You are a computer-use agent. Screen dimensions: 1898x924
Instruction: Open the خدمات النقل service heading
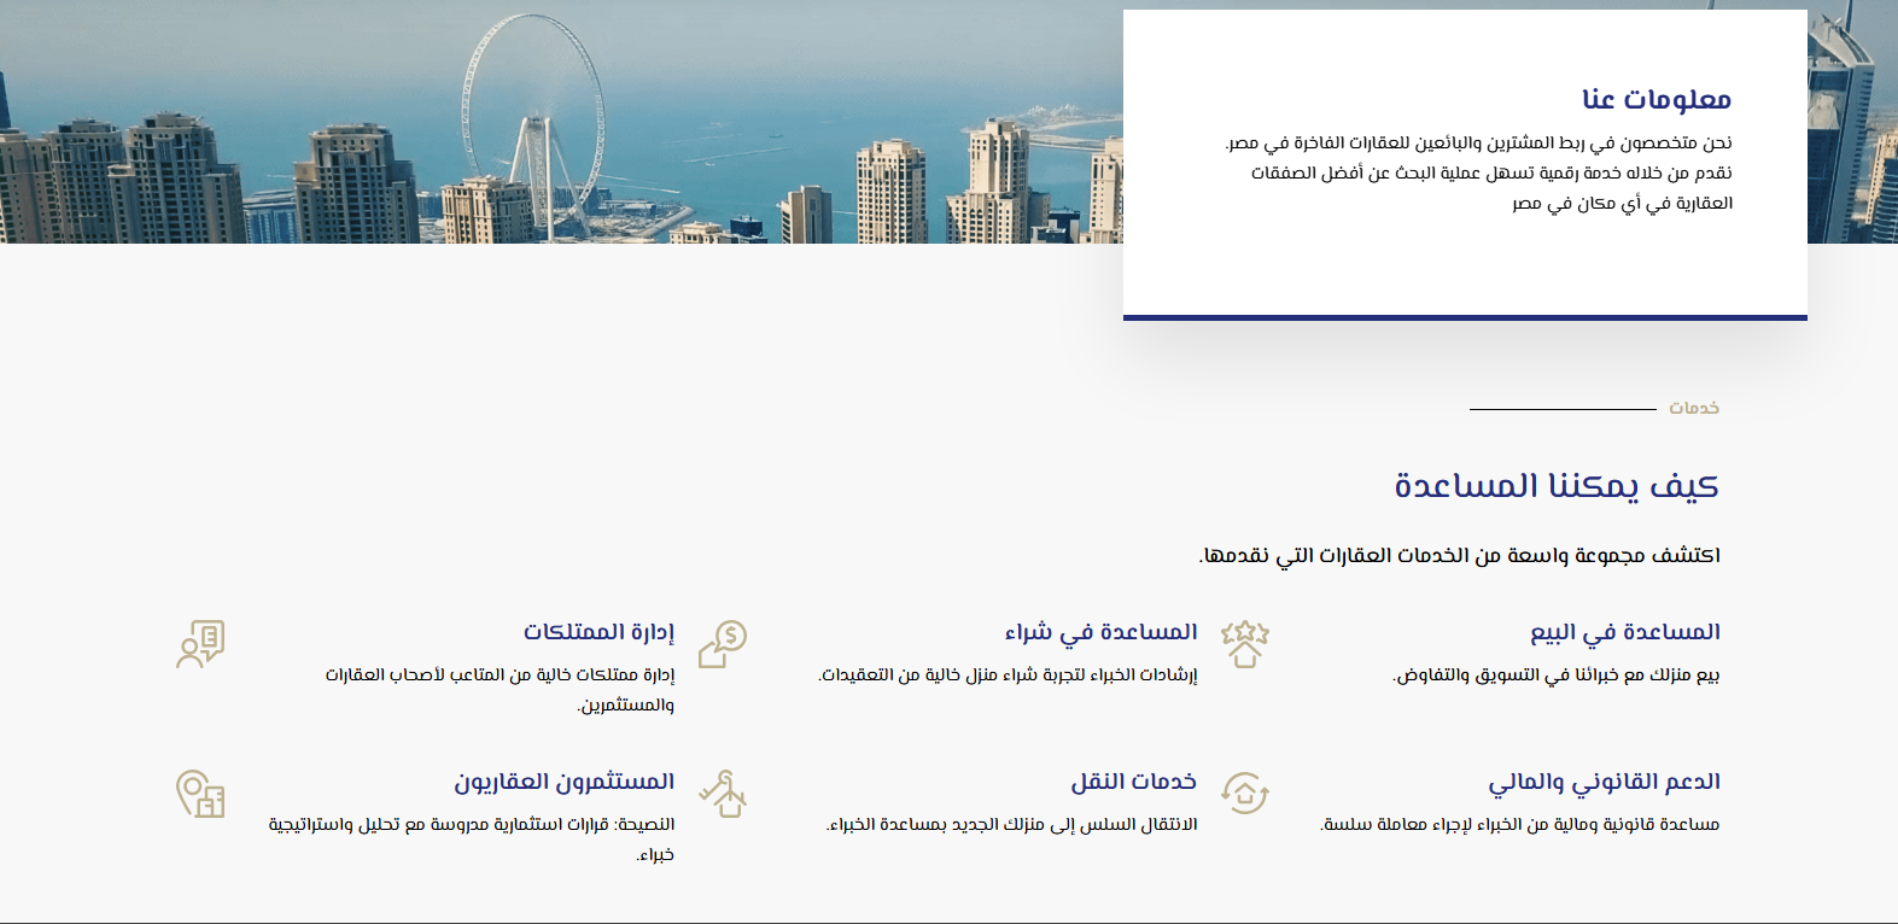click(x=1133, y=782)
